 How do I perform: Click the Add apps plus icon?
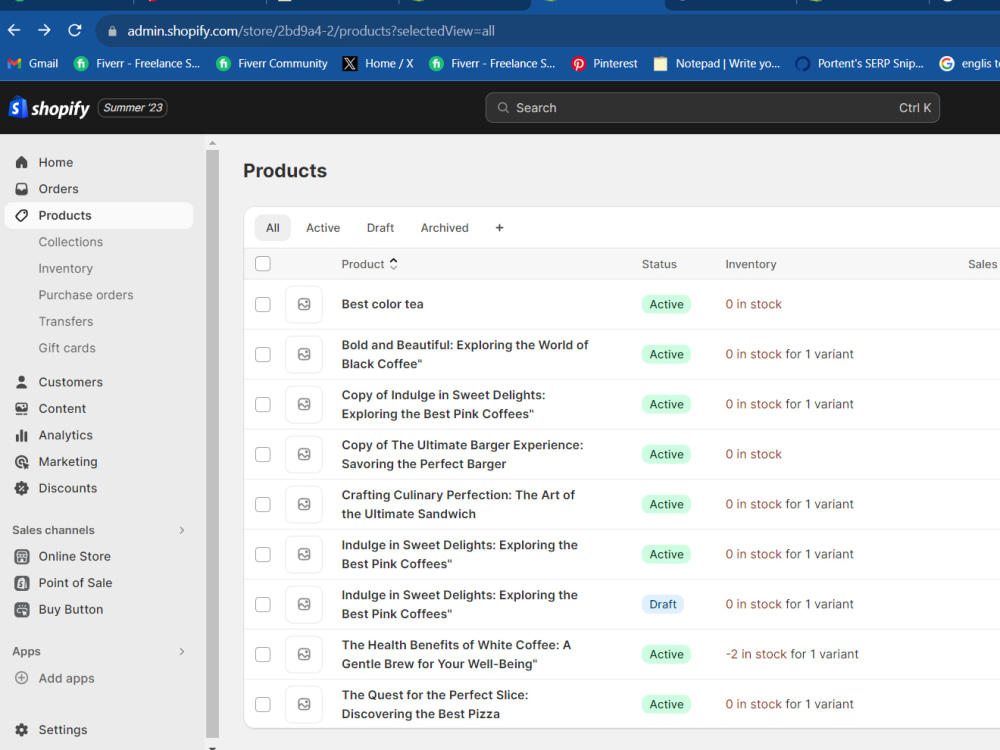(22, 678)
